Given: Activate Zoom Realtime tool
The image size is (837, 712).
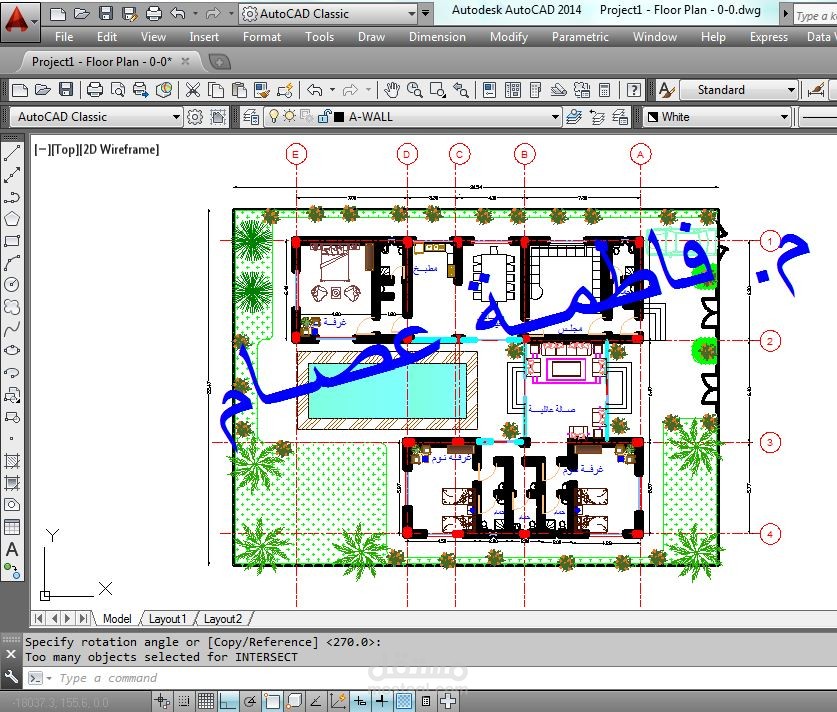Looking at the screenshot, I should (x=415, y=90).
